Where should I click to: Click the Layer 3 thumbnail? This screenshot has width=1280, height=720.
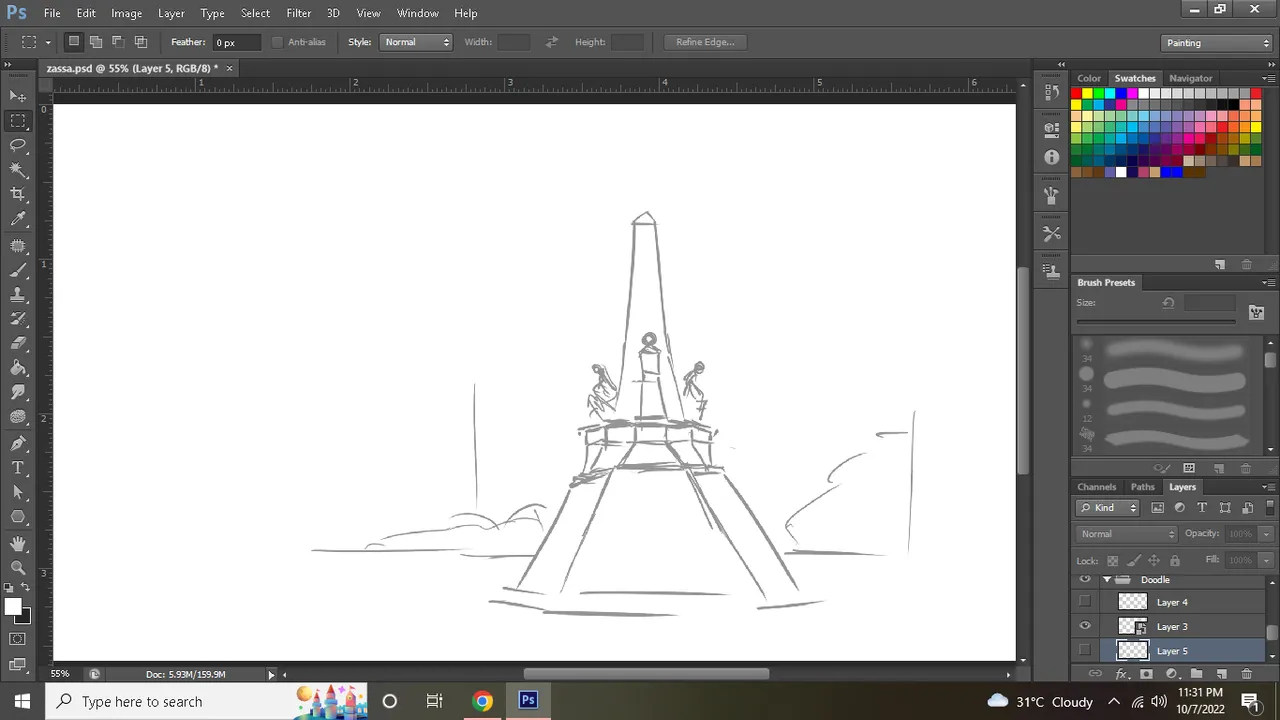click(1132, 626)
